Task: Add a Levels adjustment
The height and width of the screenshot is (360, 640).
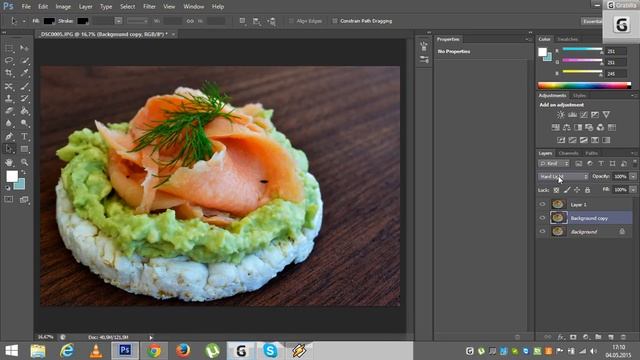Action: (572, 115)
